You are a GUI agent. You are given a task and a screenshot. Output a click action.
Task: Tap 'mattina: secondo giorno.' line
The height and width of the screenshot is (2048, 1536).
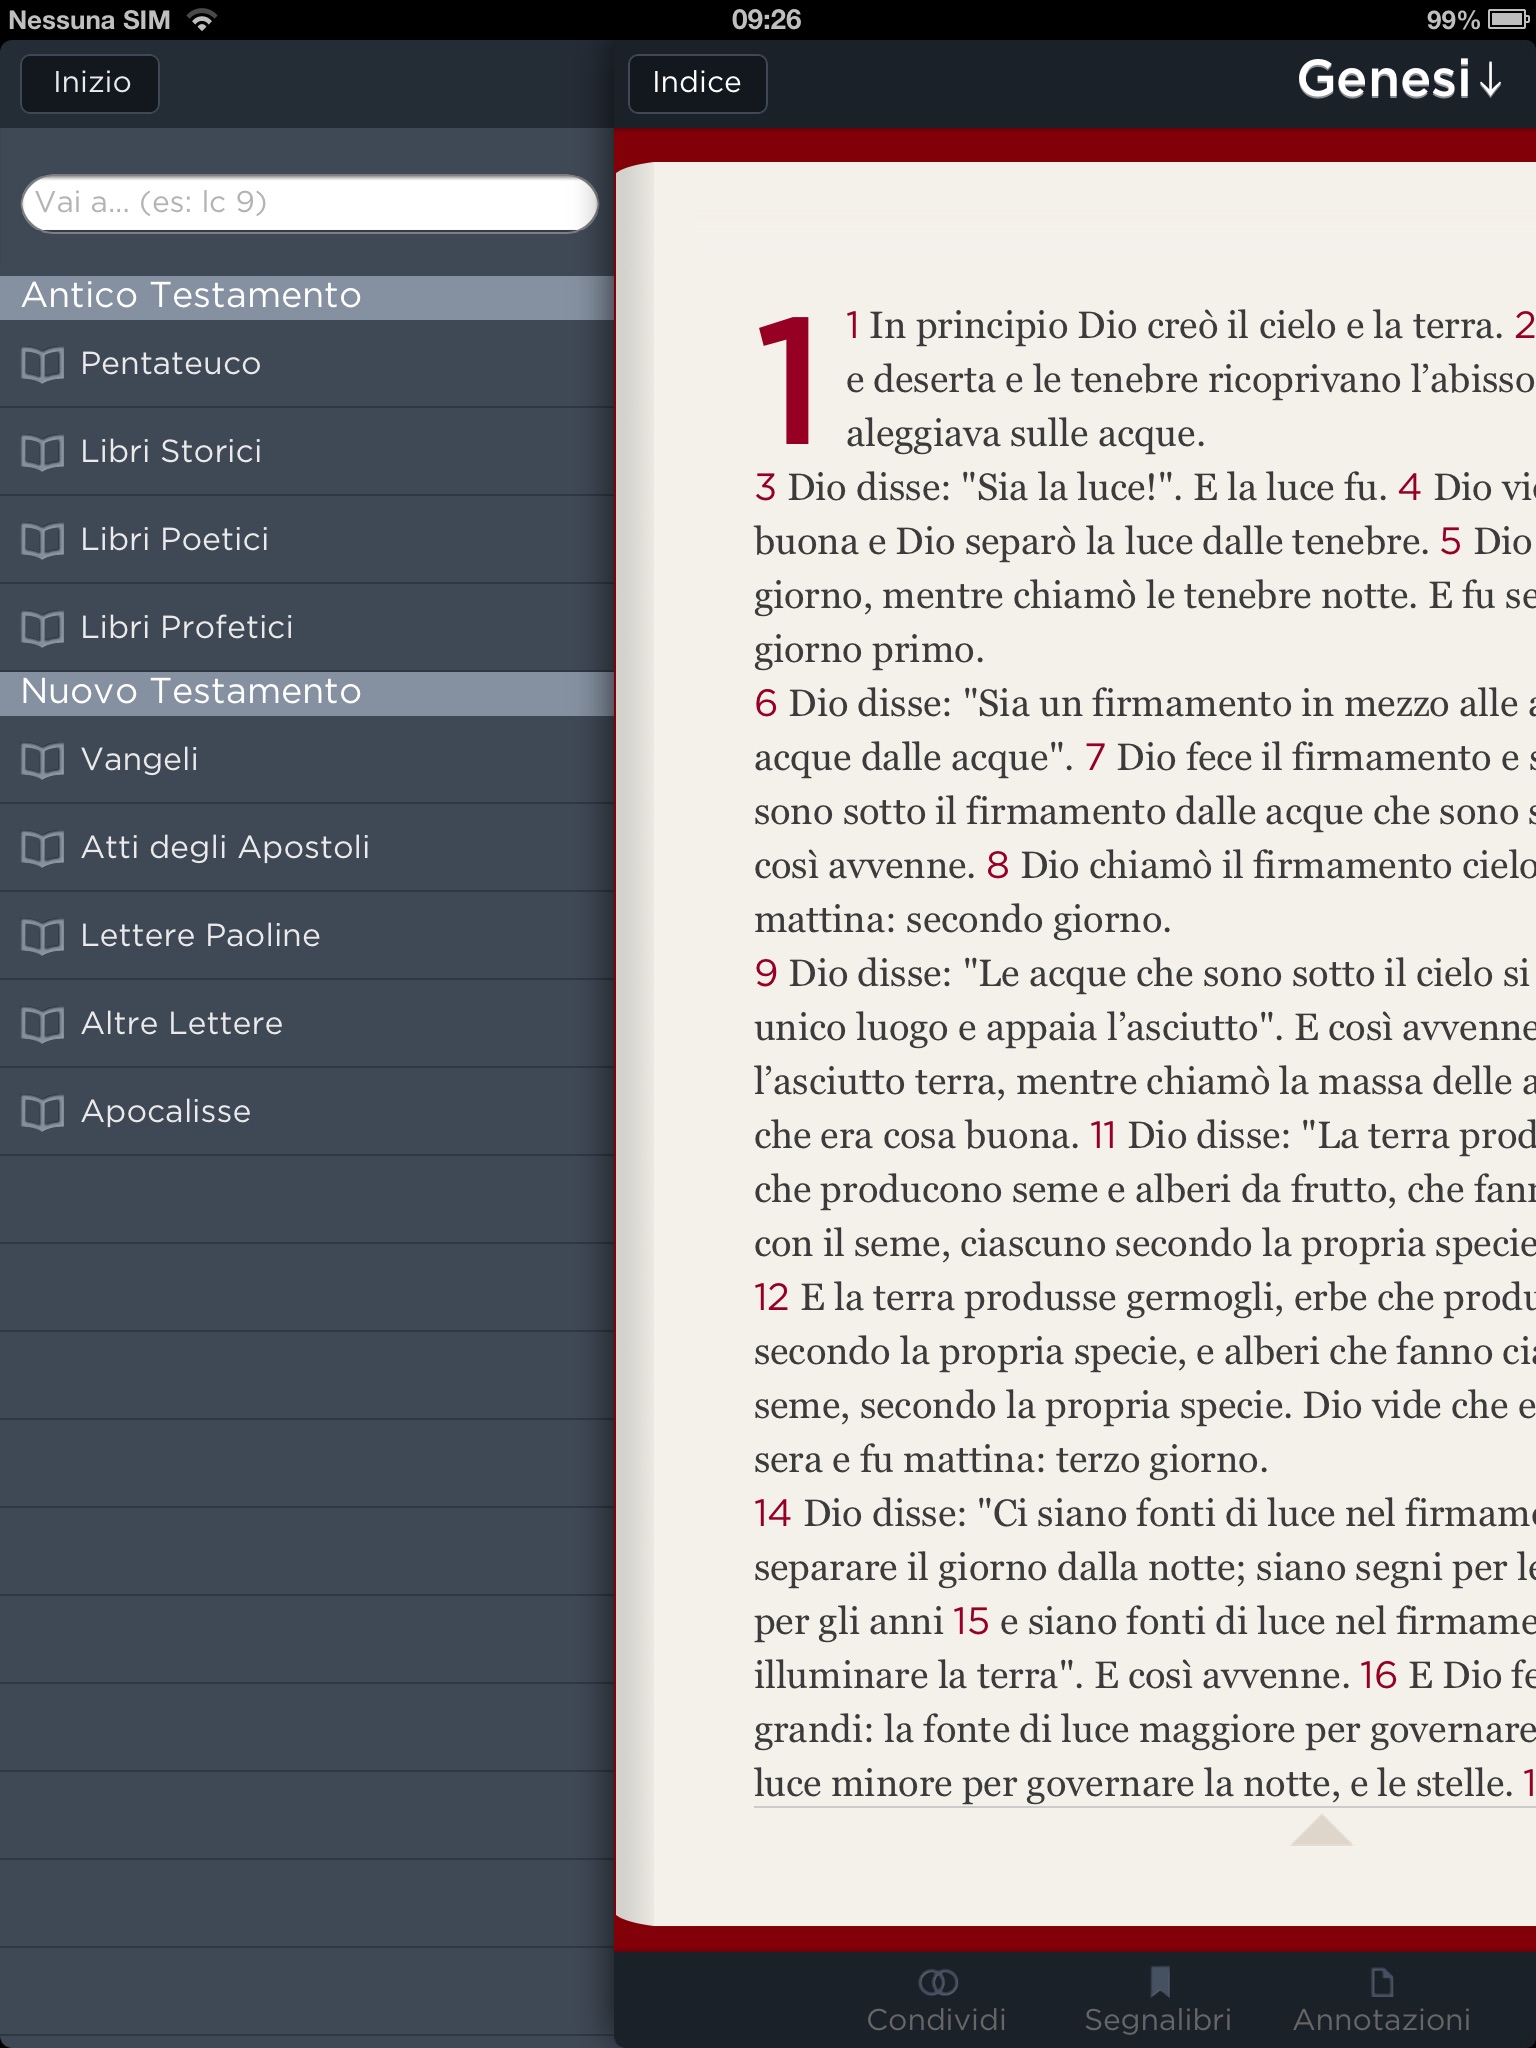tap(962, 920)
